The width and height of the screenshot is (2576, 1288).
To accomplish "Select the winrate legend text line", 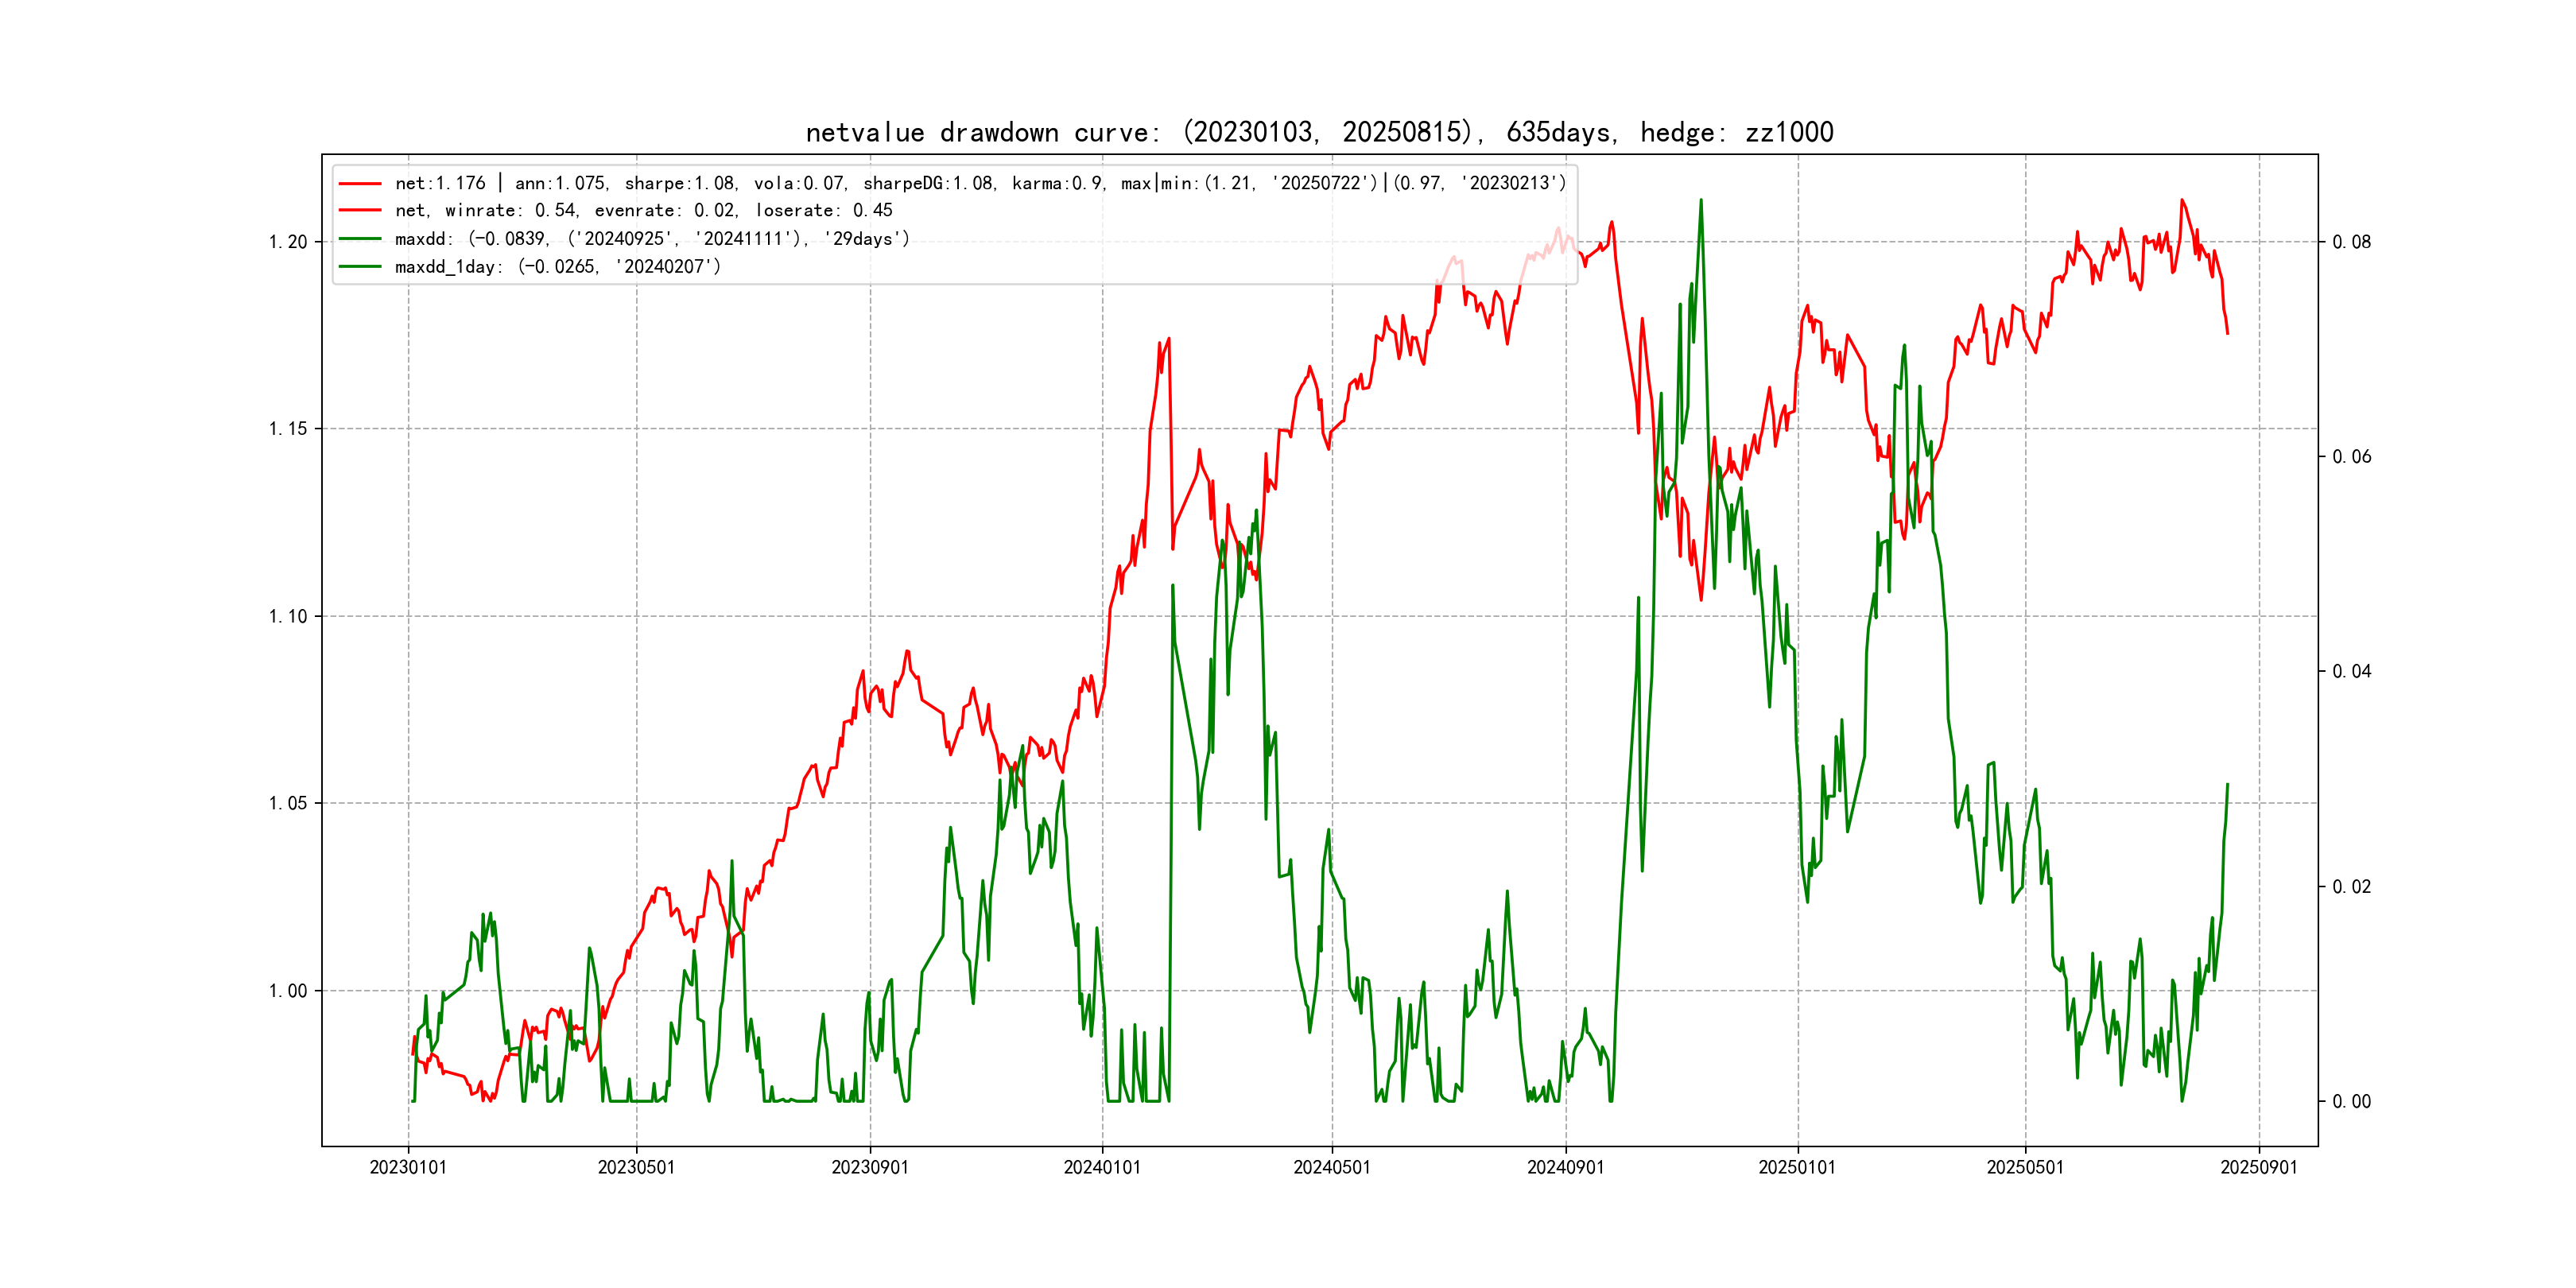I will pyautogui.click(x=643, y=211).
